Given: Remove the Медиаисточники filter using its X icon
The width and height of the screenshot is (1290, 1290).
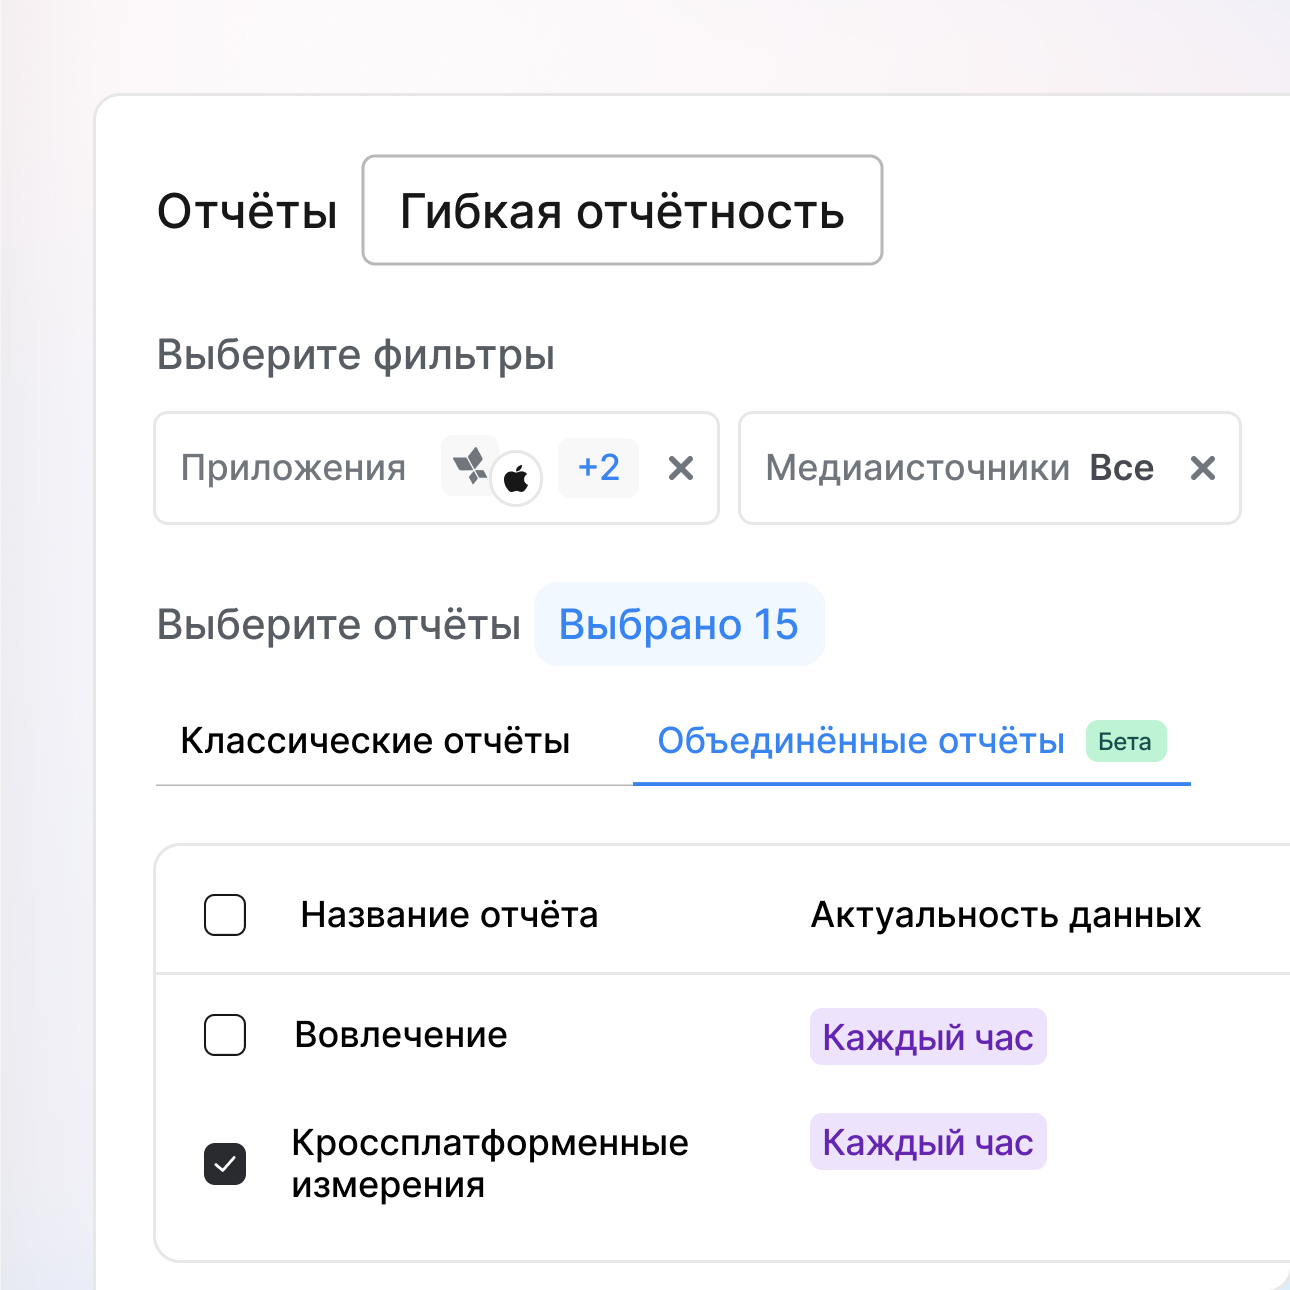Looking at the screenshot, I should coord(1203,468).
